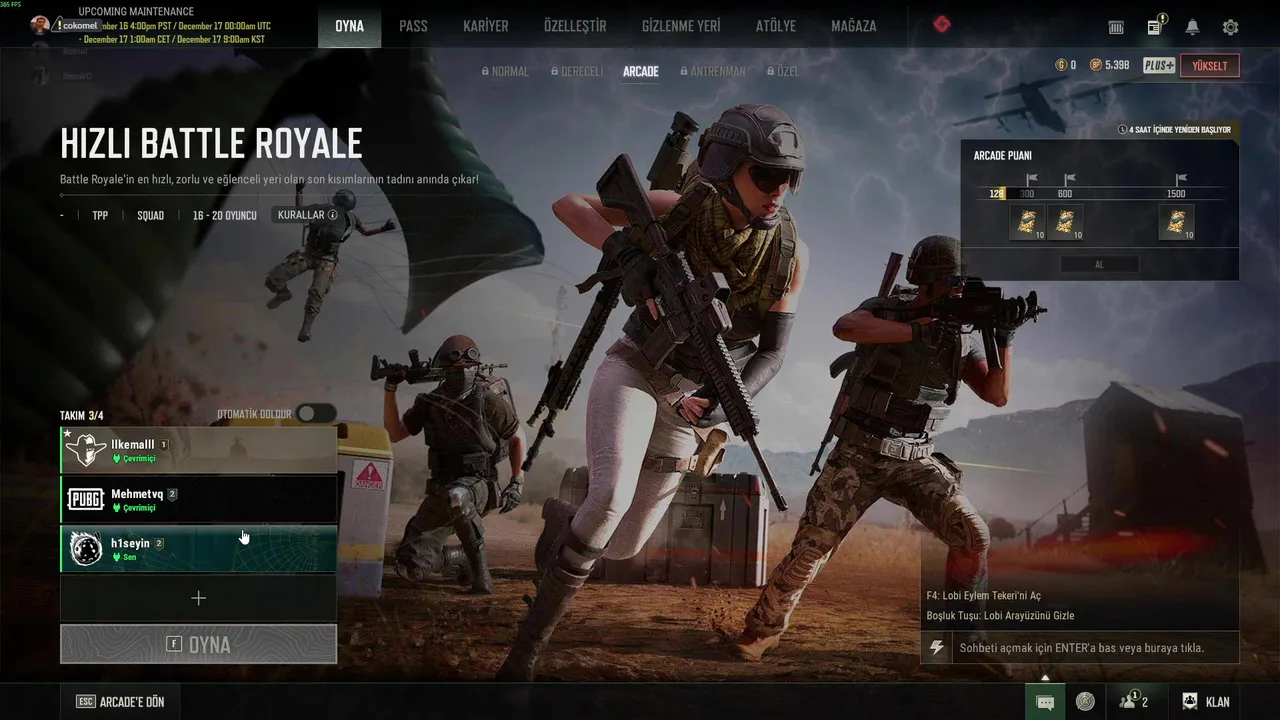This screenshot has height=720, width=1280.
Task: Click the 16 - 20 OYUNCU label
Action: pyautogui.click(x=225, y=215)
